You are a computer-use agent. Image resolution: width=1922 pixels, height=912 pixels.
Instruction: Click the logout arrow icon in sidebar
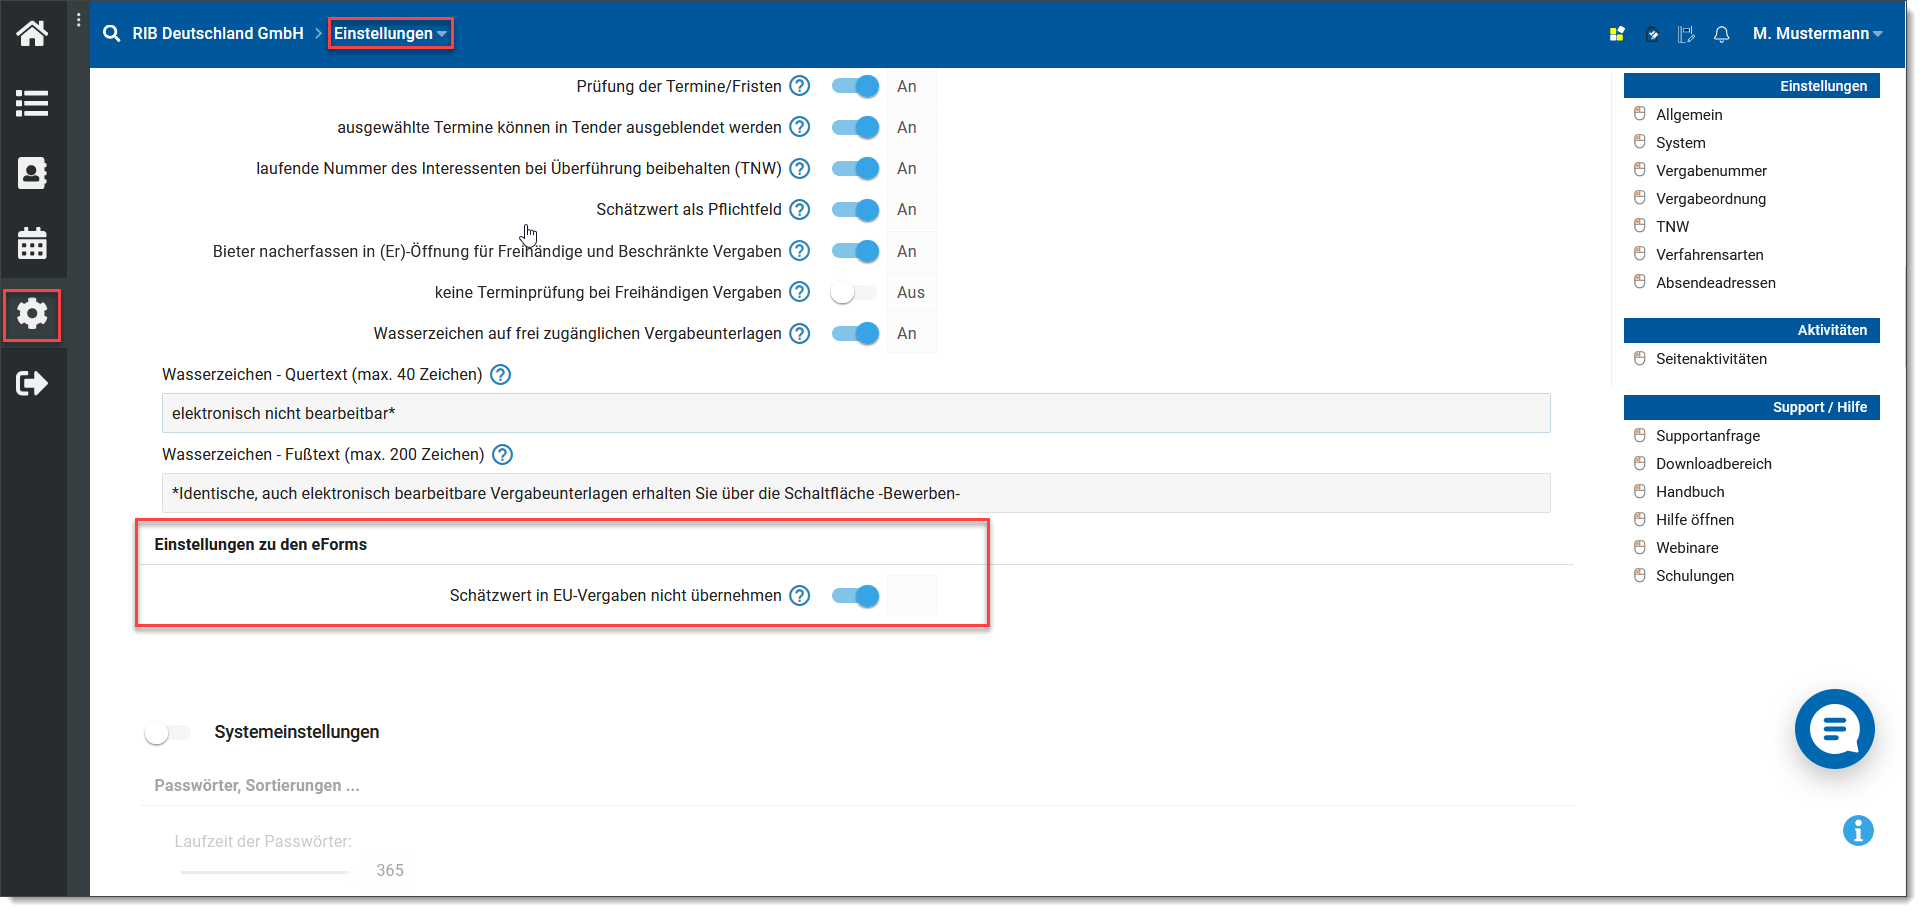pyautogui.click(x=32, y=383)
